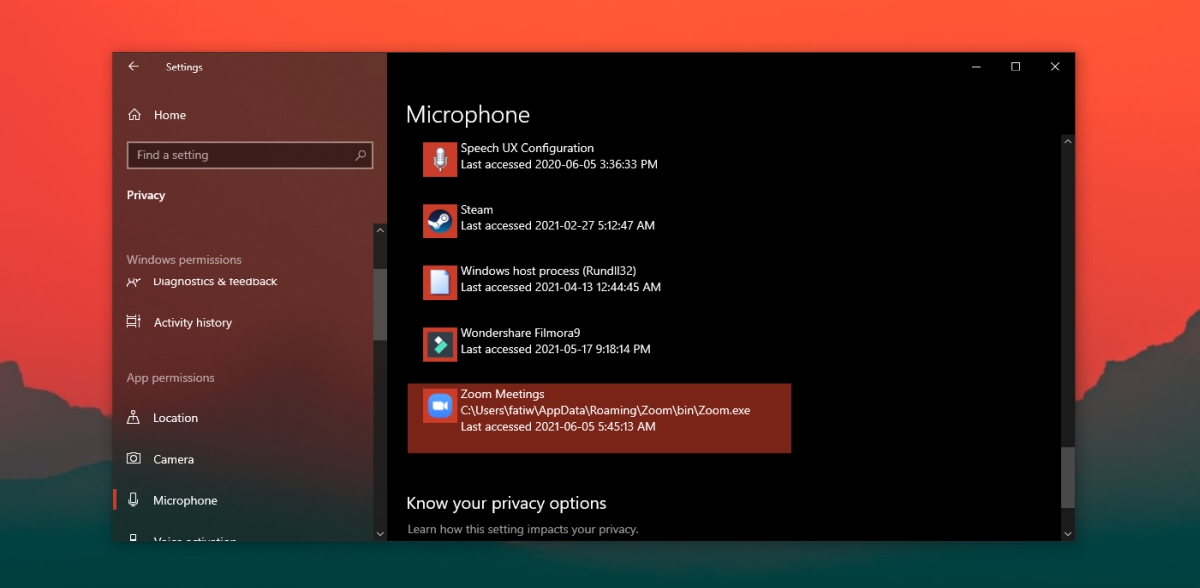Maximize the Settings window

[1015, 67]
